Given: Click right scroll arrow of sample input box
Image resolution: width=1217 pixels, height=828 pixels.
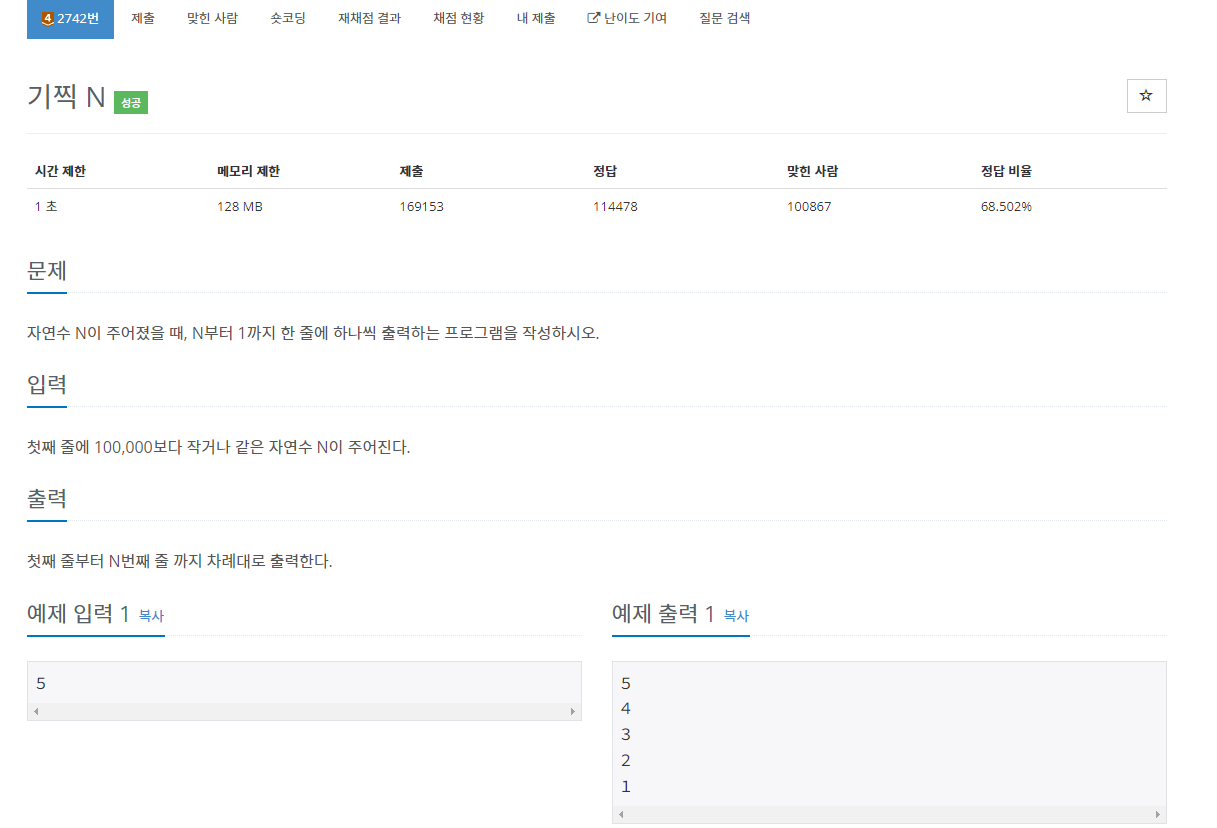Looking at the screenshot, I should pyautogui.click(x=573, y=711).
